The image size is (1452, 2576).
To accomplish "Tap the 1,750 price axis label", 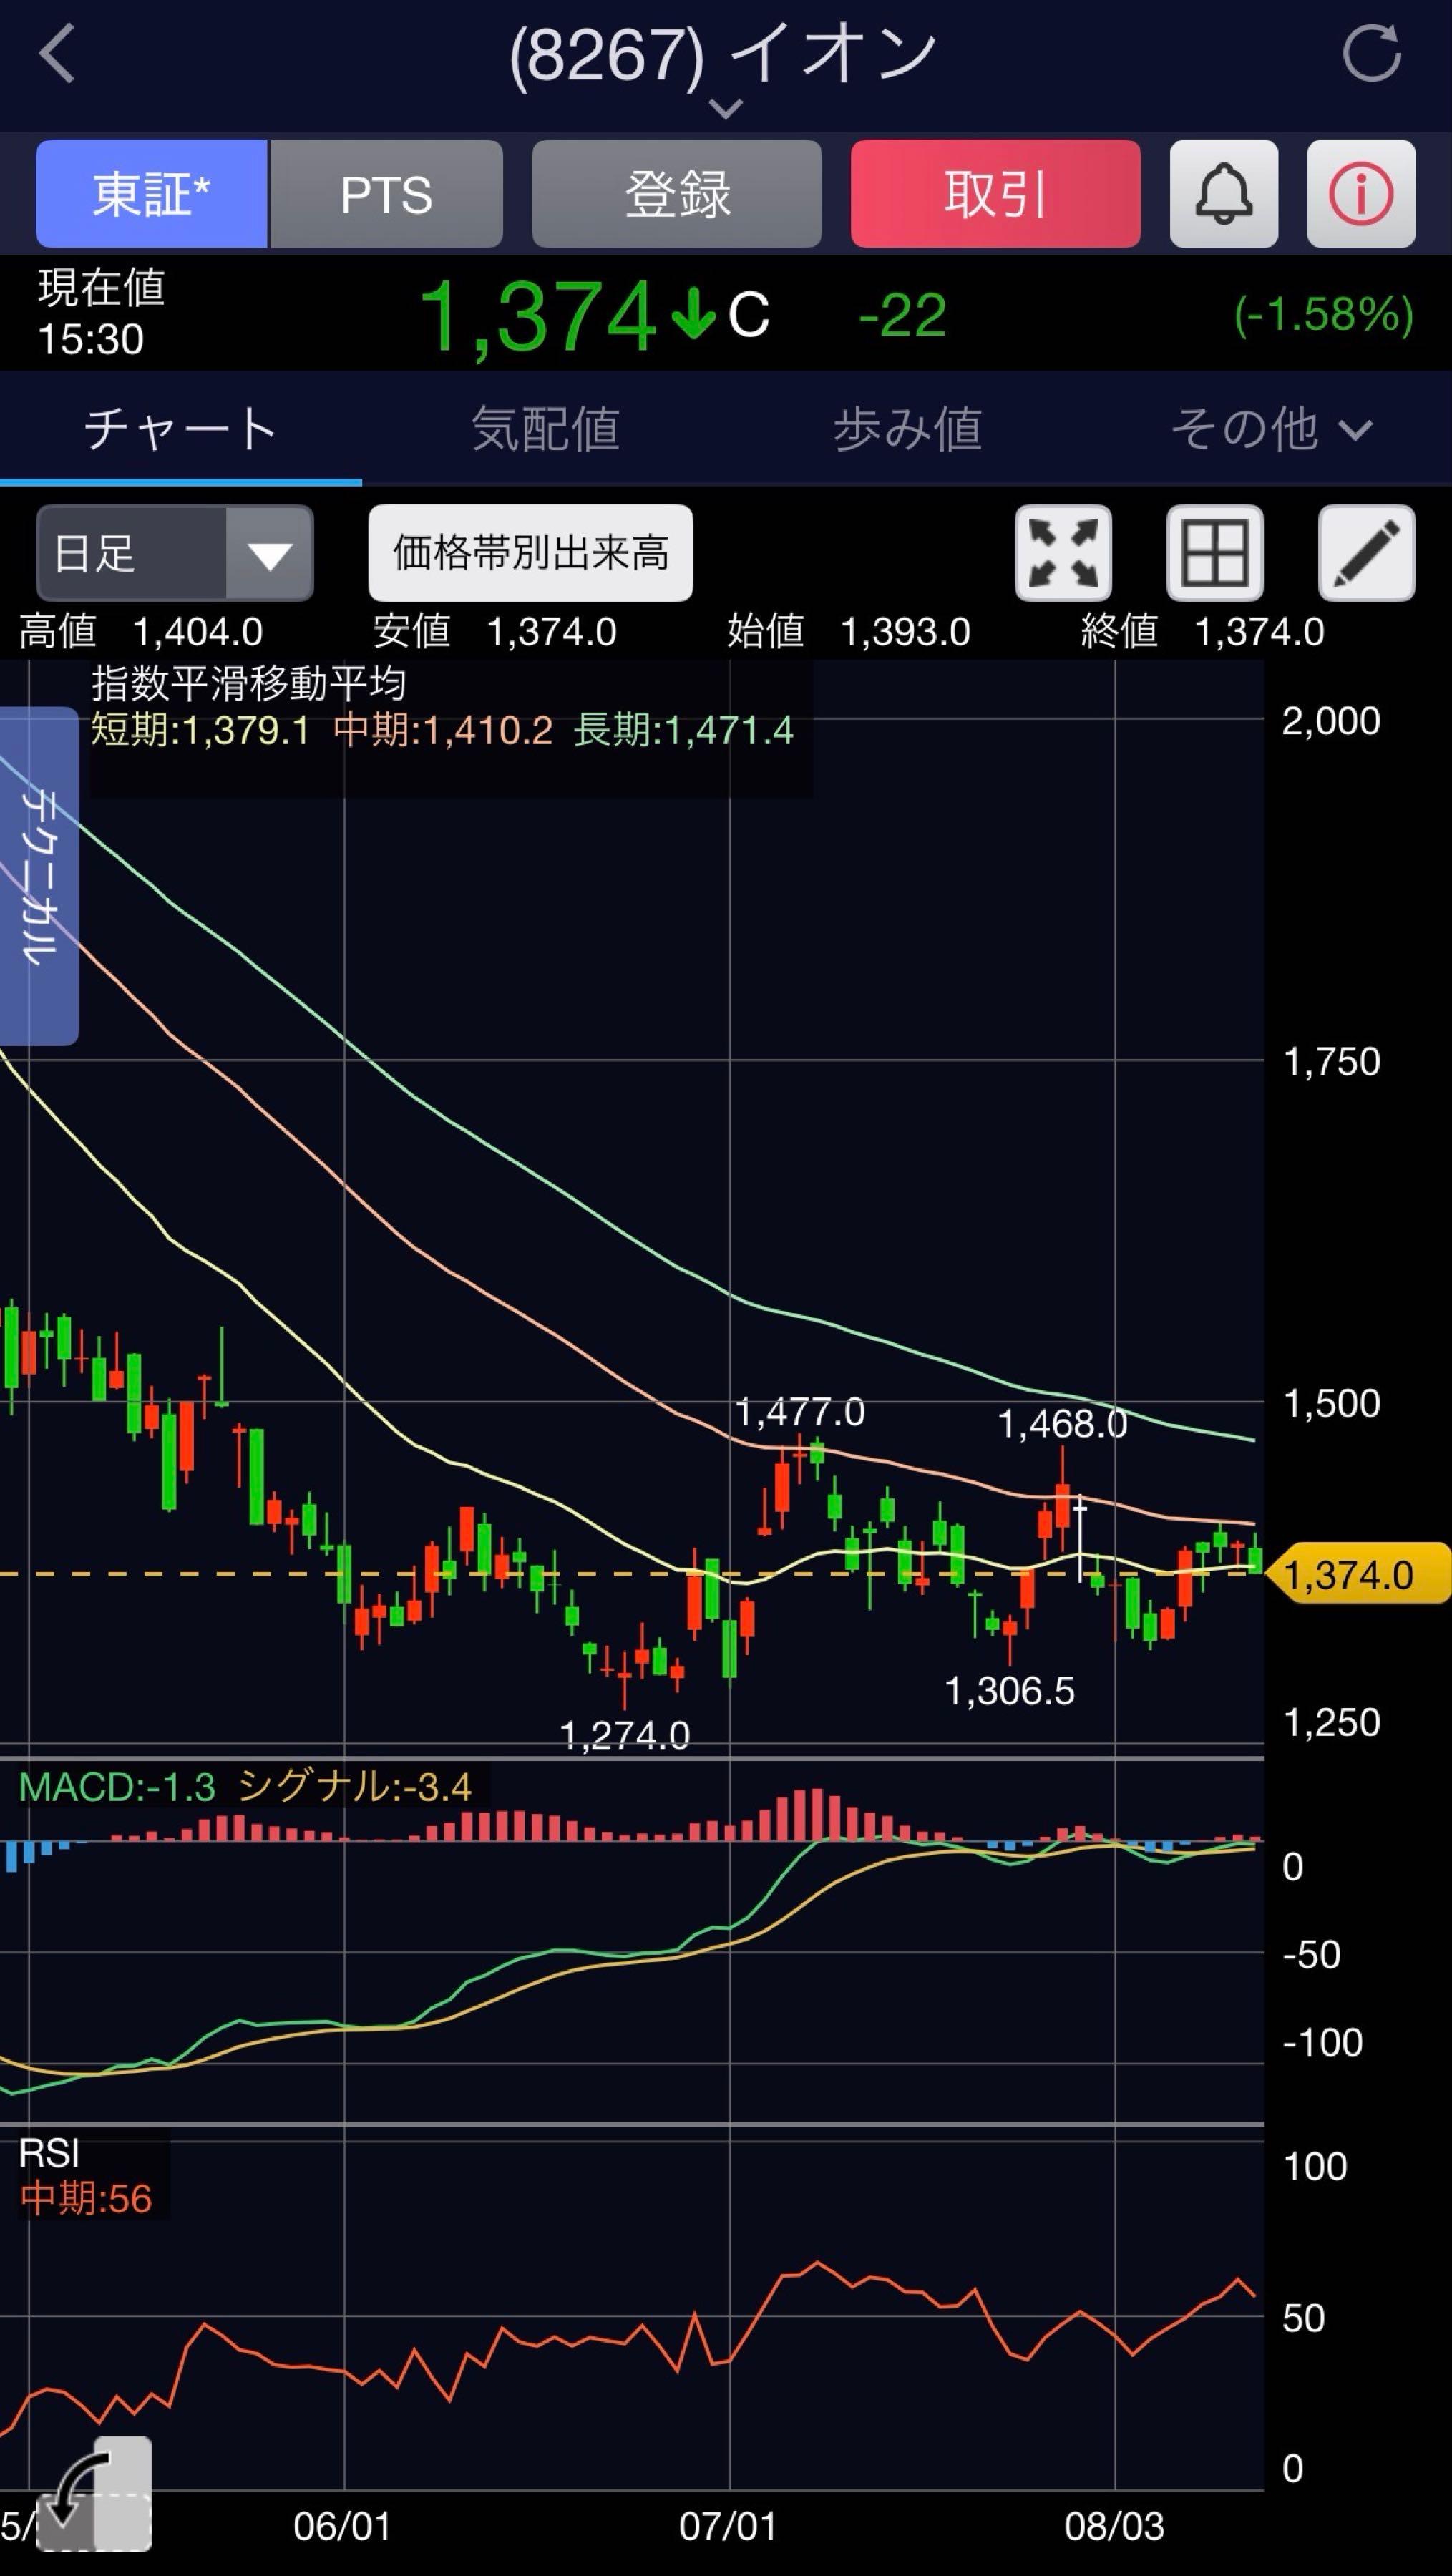I will point(1331,1062).
